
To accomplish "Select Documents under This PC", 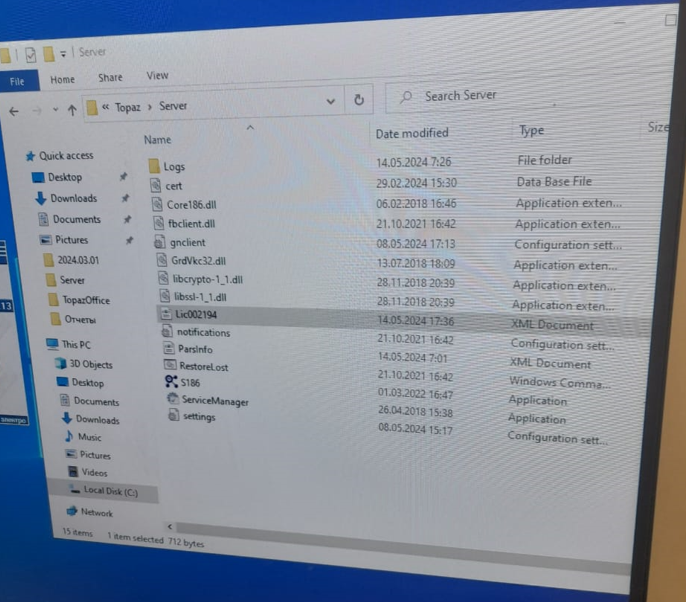I will point(96,401).
